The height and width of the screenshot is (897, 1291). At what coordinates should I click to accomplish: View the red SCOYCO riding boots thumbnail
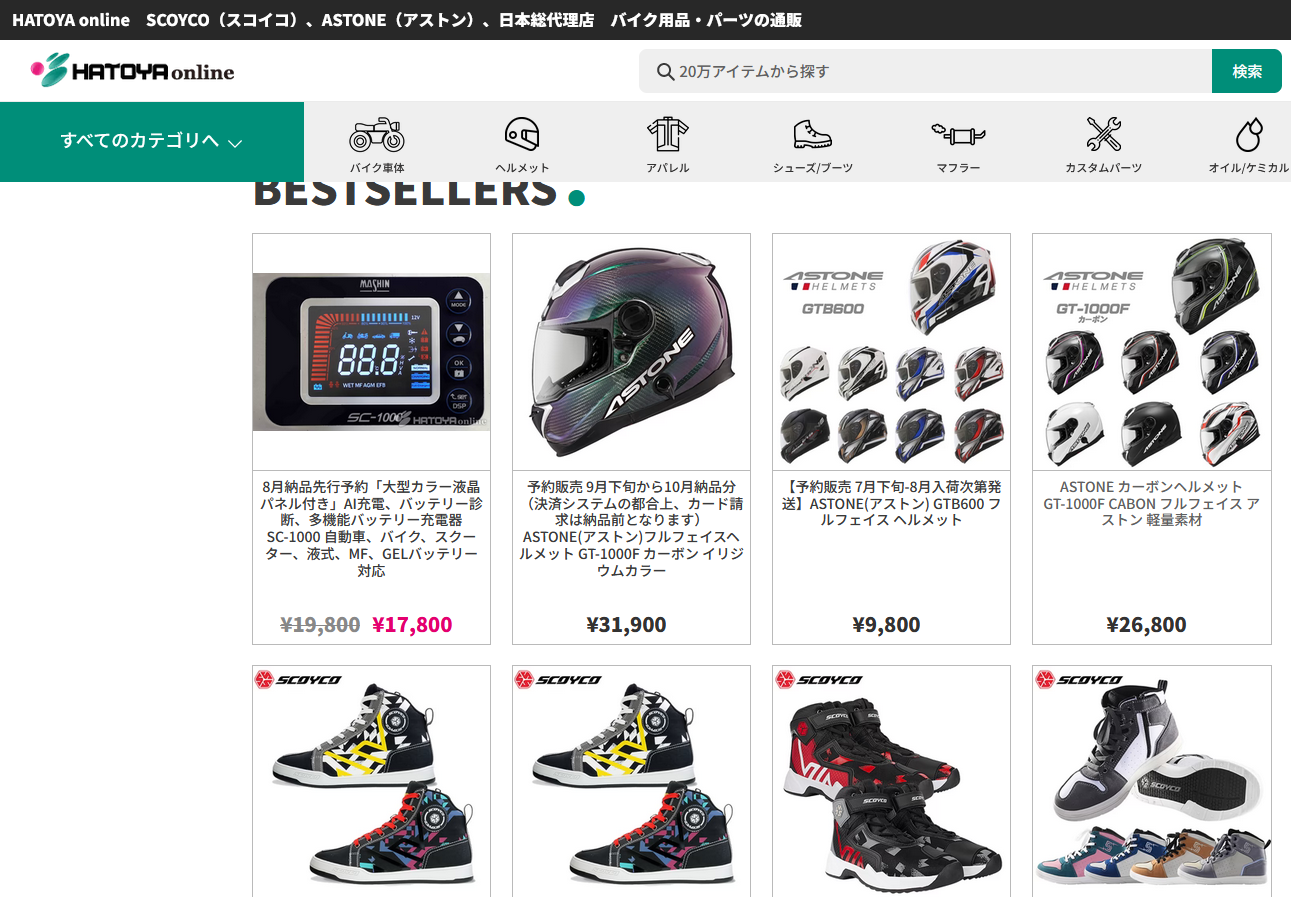(891, 782)
